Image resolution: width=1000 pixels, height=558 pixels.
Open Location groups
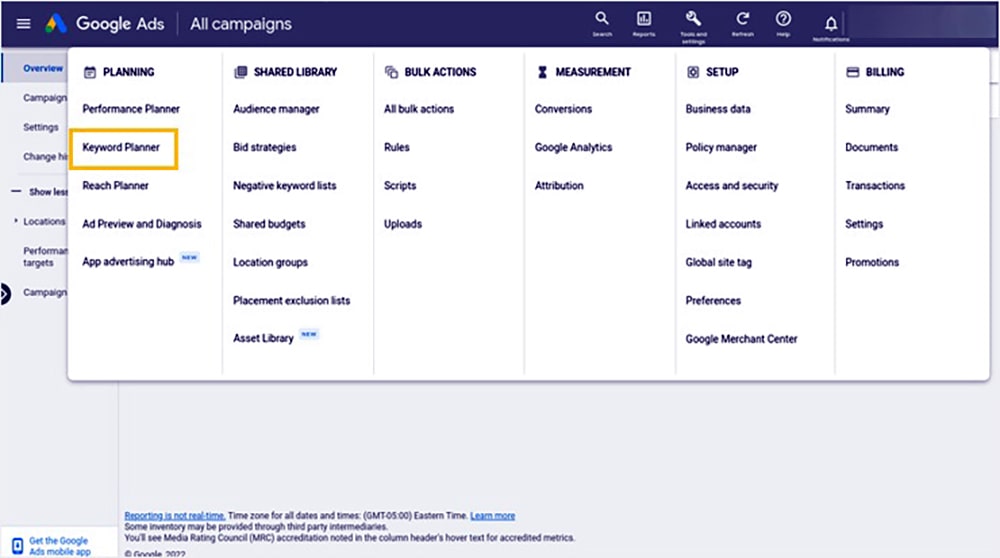pos(270,262)
